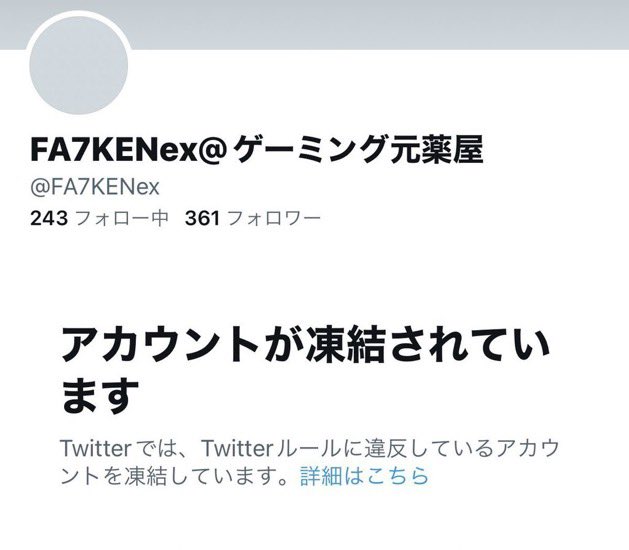
Task: Click the white border ring around avatar
Action: coord(79,13)
